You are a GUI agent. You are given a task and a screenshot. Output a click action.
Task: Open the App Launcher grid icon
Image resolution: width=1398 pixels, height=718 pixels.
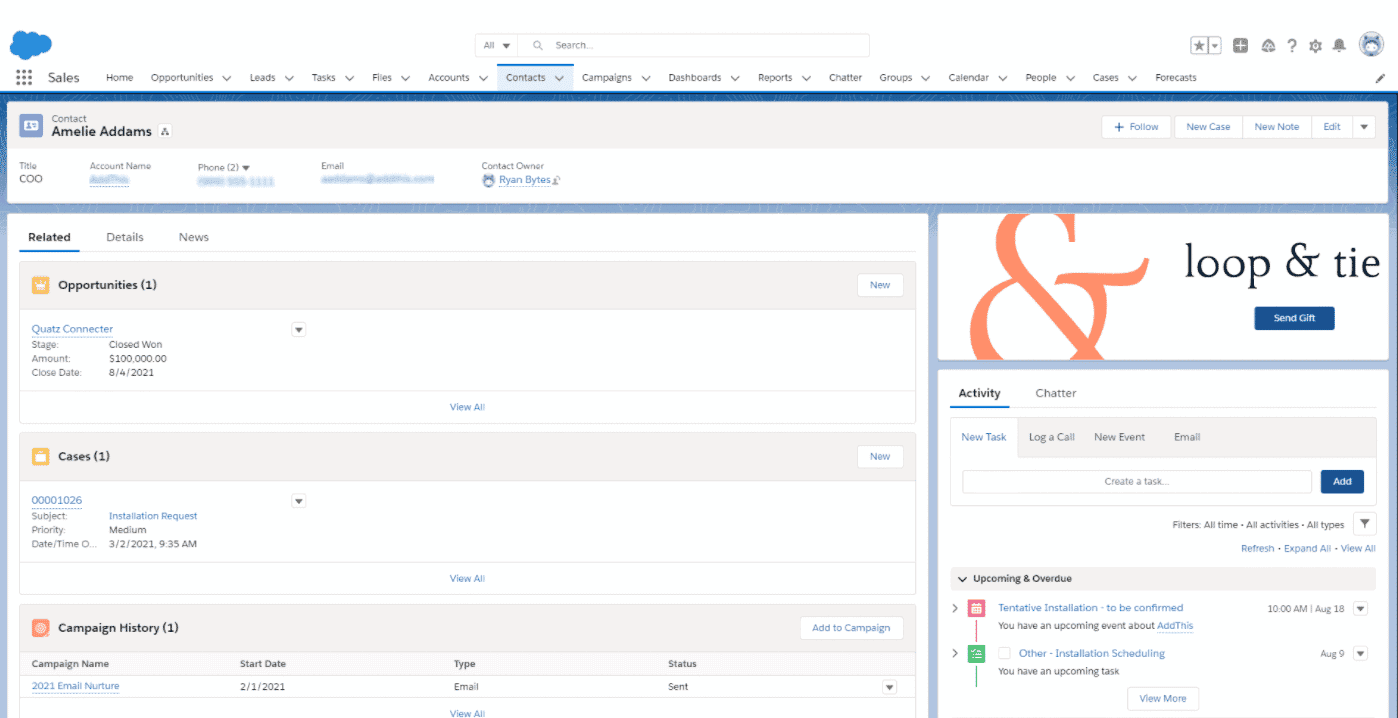tap(24, 78)
